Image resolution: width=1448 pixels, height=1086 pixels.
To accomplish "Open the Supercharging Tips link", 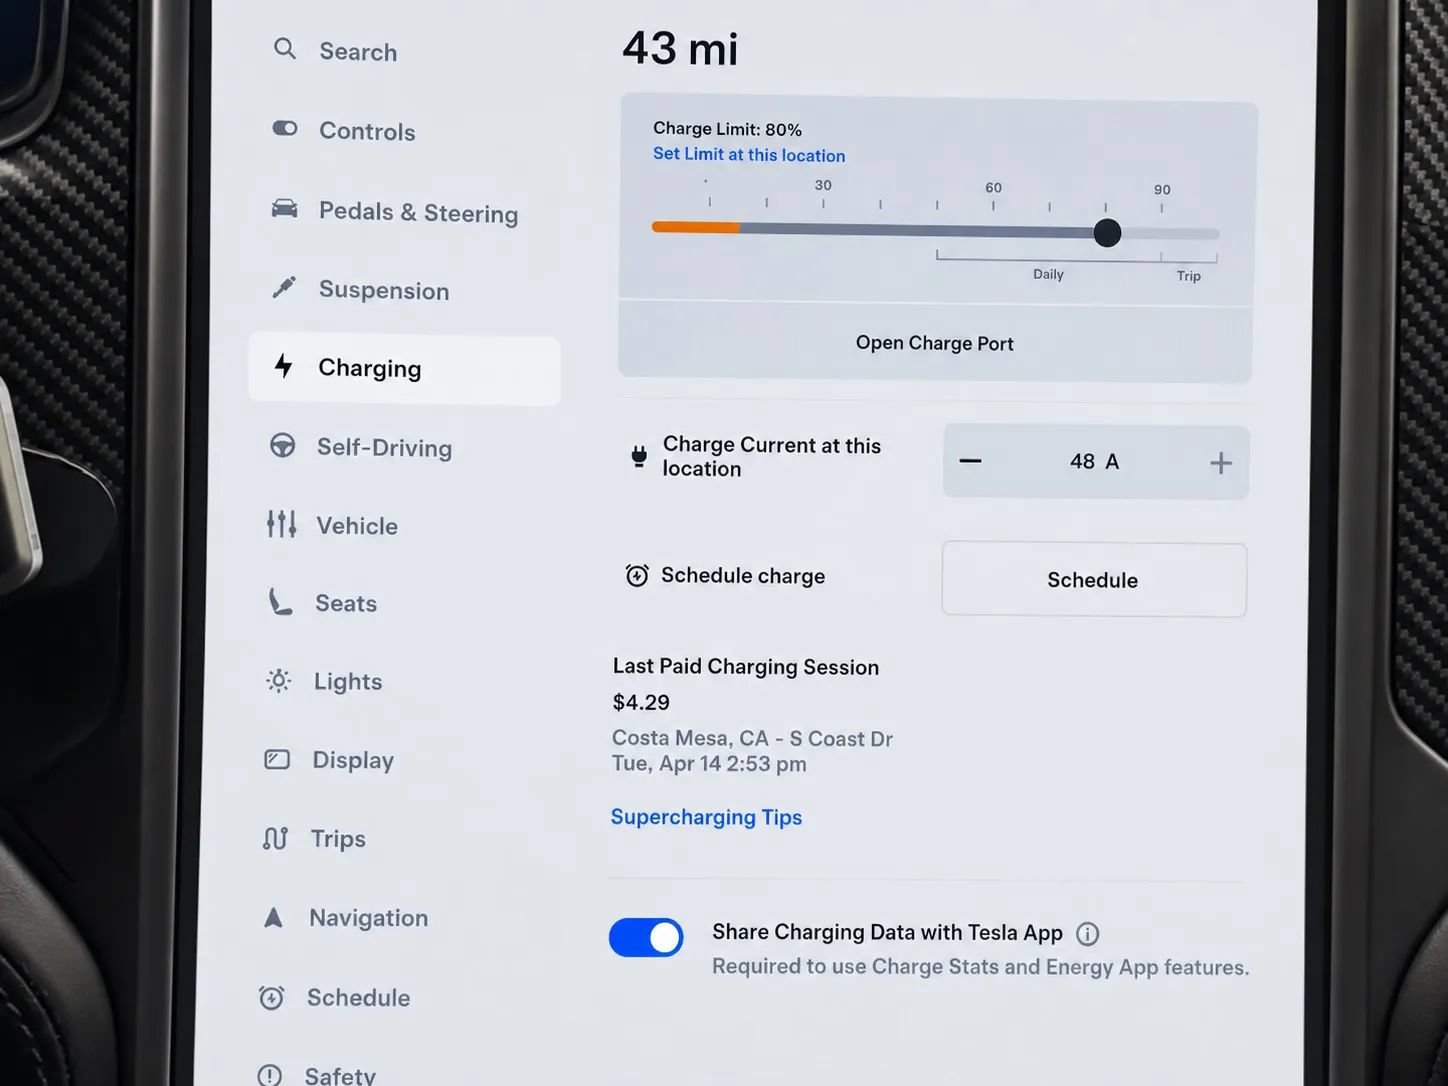I will coord(706,817).
